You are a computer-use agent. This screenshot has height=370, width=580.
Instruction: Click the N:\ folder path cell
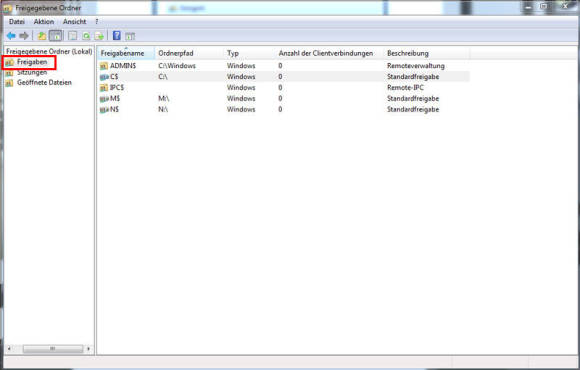[163, 110]
